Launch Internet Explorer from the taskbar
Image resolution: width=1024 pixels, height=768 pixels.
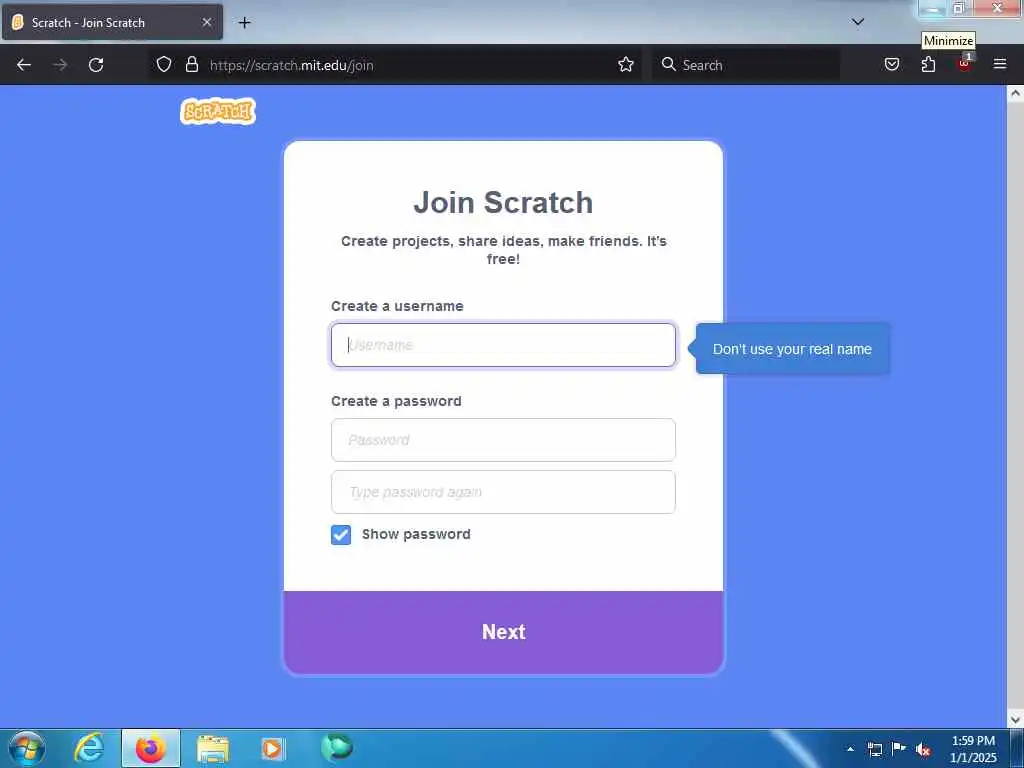coord(89,748)
